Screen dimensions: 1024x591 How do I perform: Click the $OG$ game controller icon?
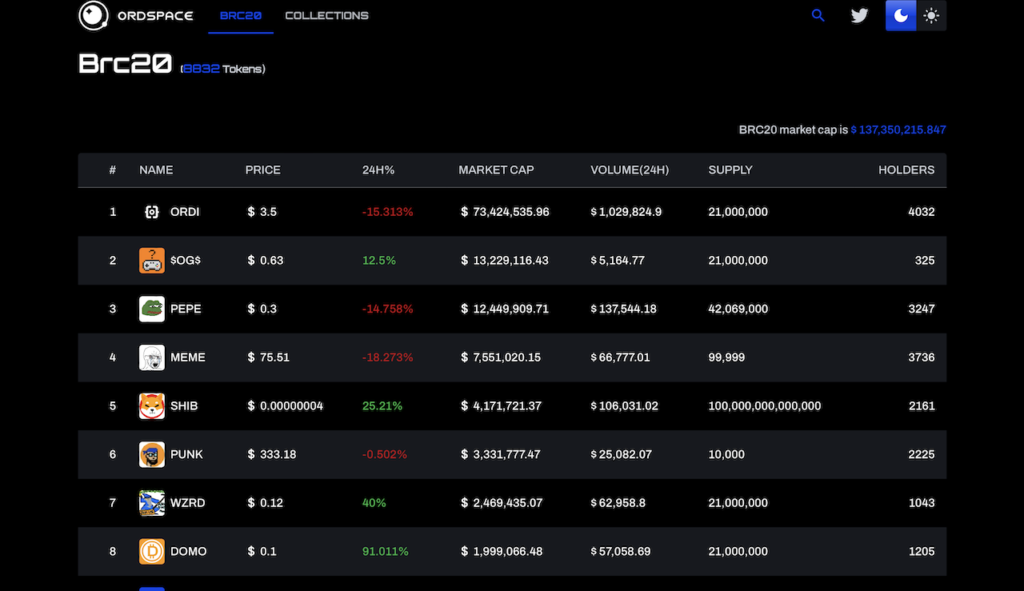[152, 260]
